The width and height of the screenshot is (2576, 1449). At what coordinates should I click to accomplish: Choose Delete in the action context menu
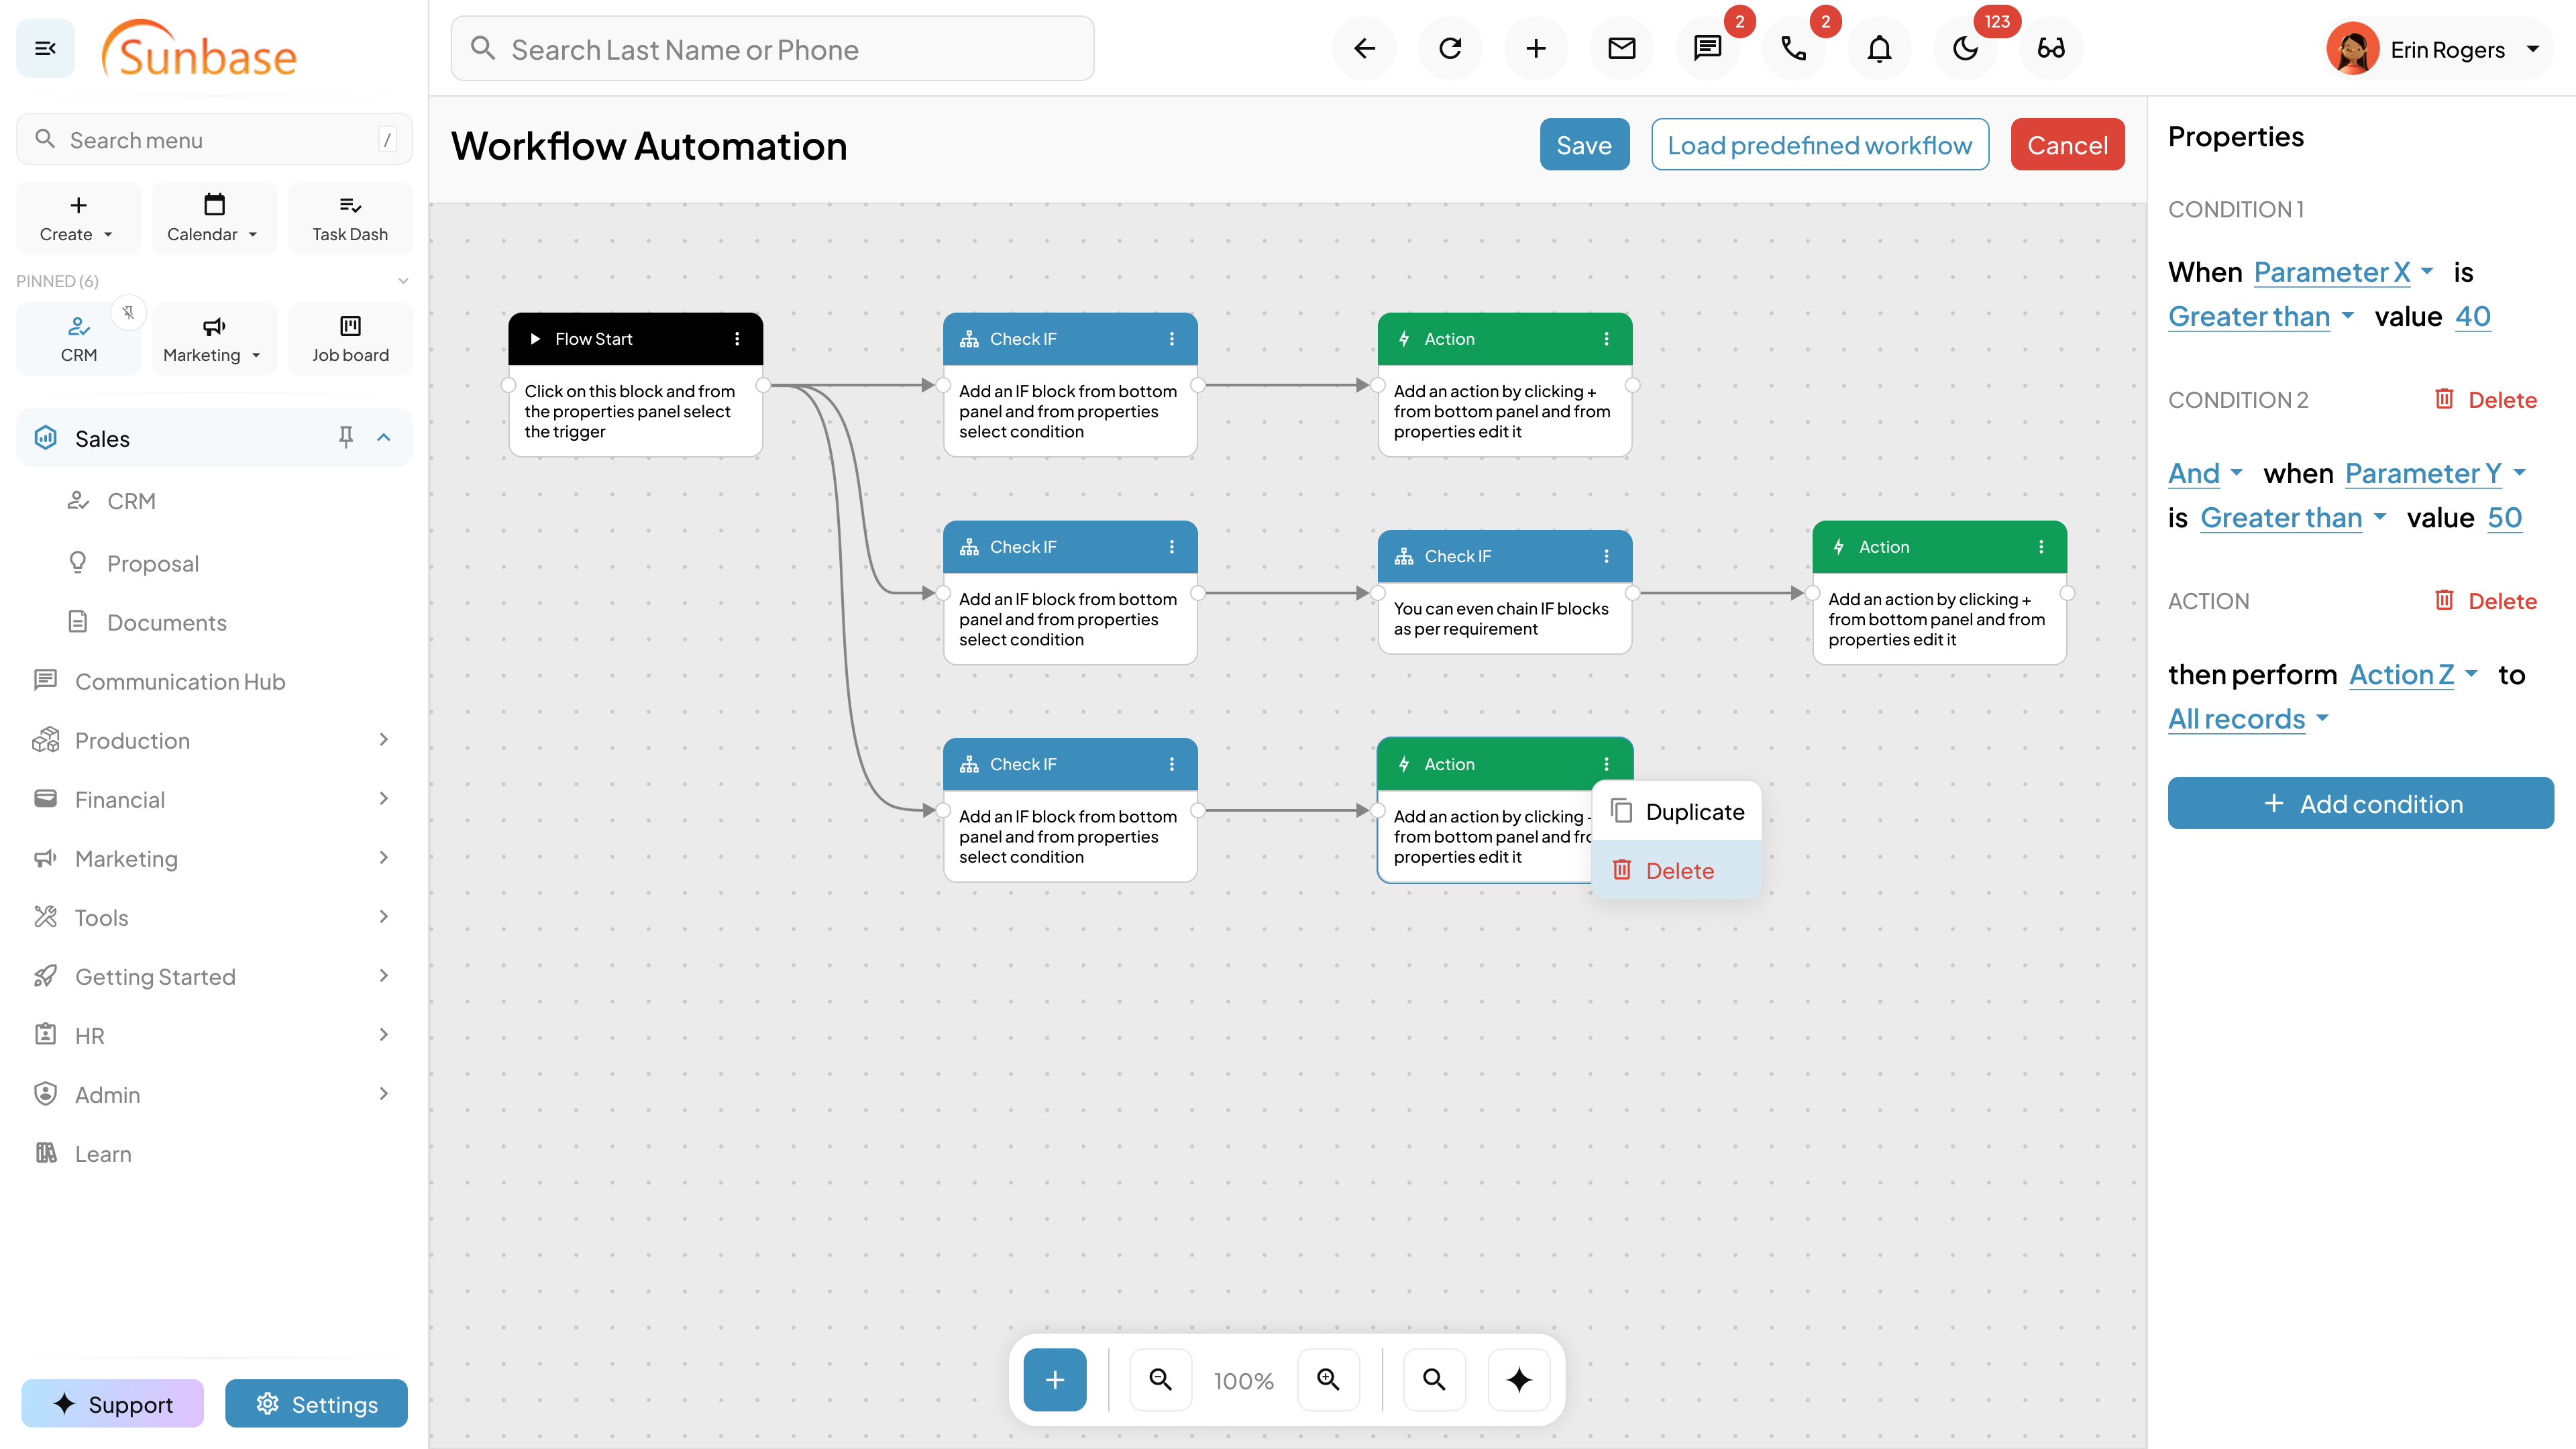click(x=1679, y=871)
